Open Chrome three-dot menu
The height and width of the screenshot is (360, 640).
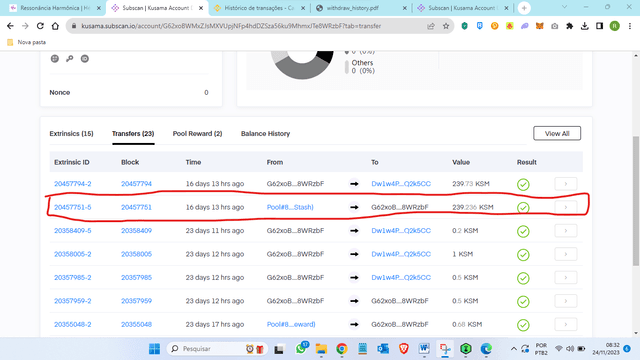pyautogui.click(x=630, y=26)
